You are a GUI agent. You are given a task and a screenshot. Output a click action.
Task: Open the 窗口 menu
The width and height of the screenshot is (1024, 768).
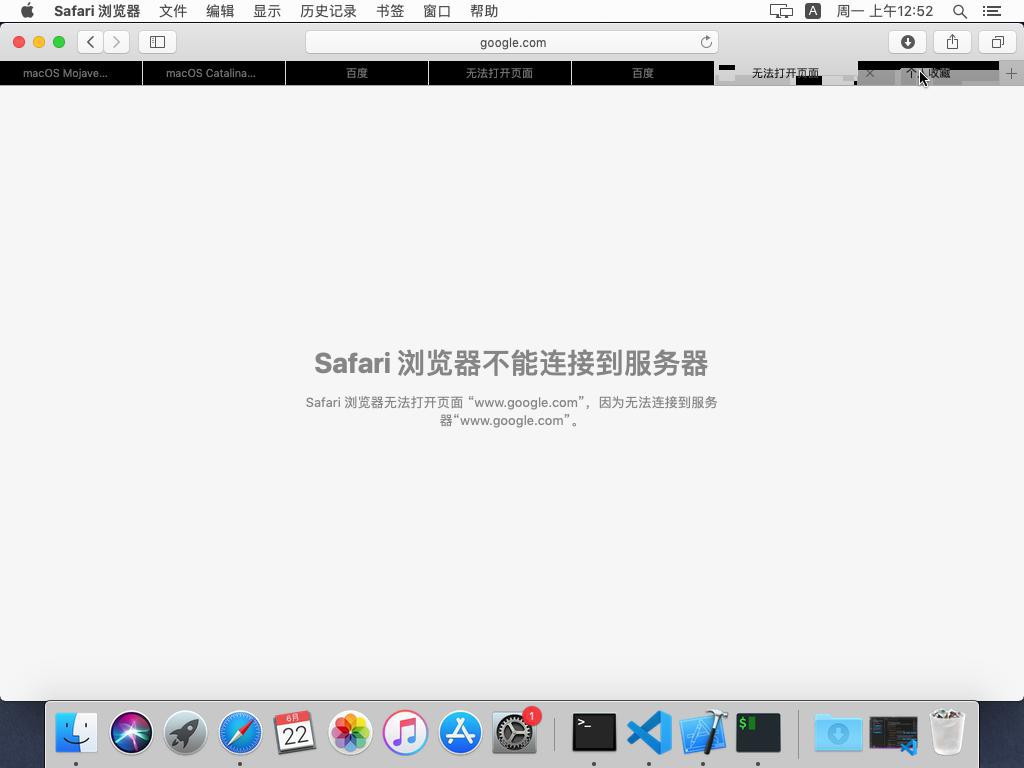pos(437,11)
